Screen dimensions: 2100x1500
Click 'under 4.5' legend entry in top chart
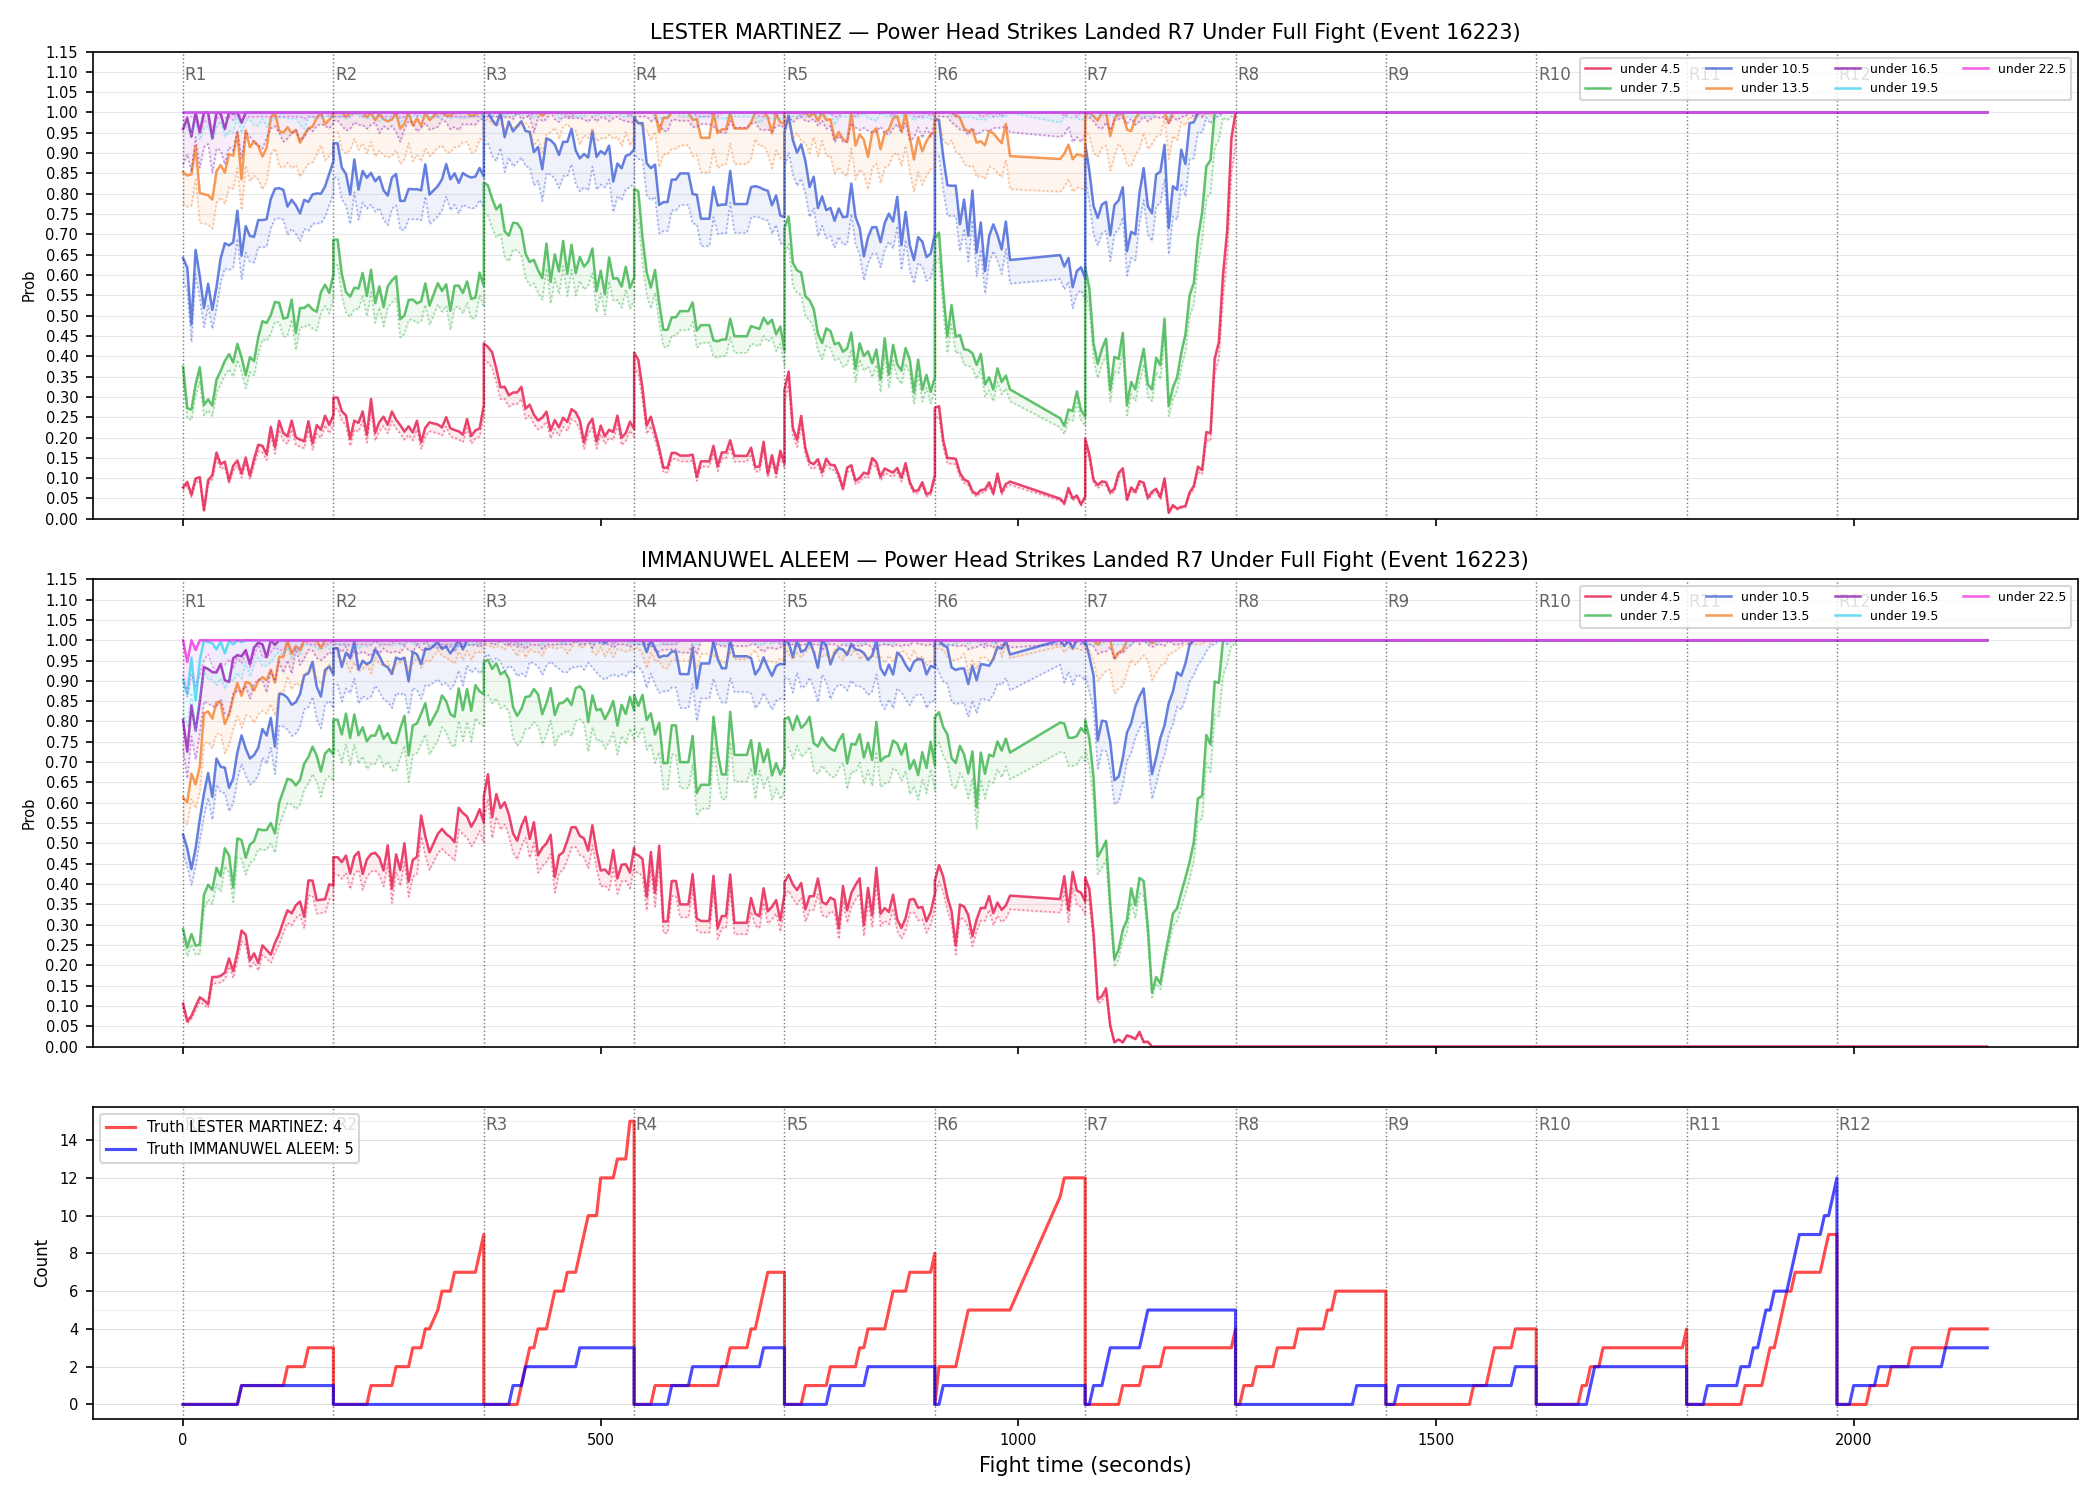coord(1633,69)
